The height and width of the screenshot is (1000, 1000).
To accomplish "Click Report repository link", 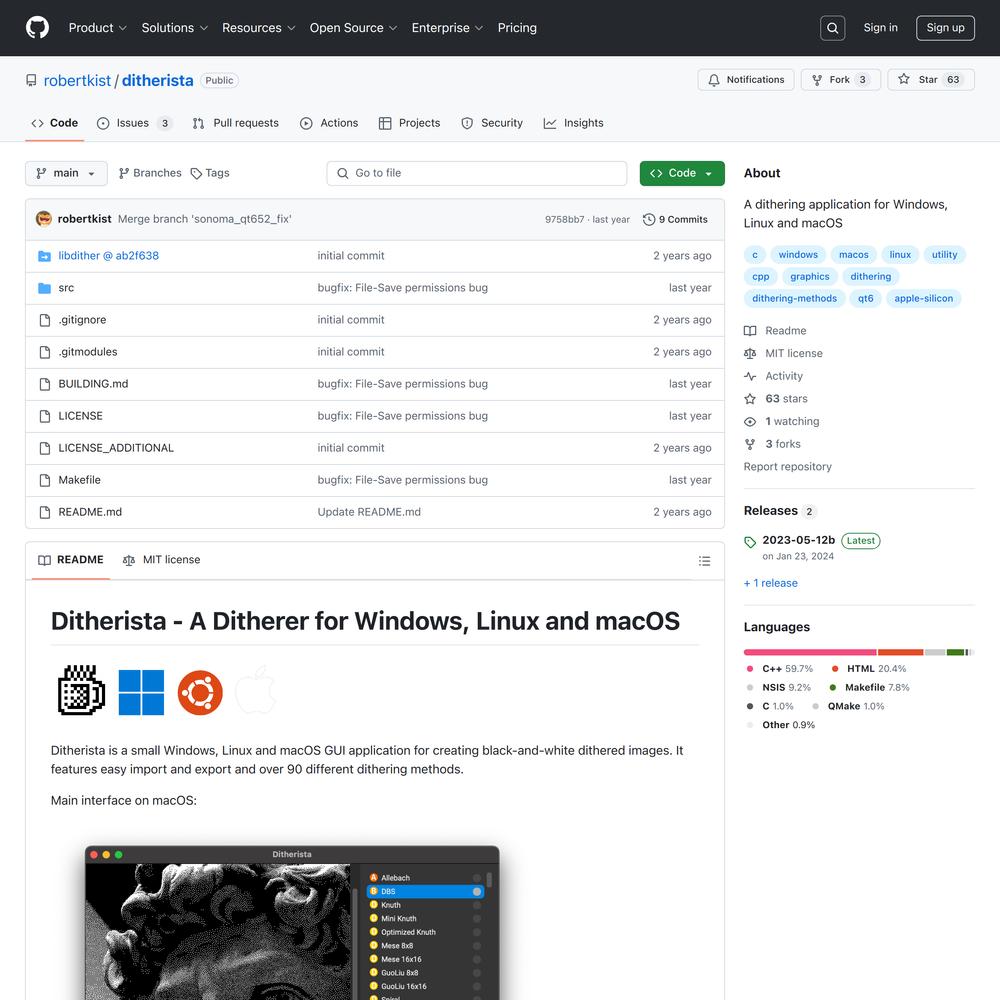I will [788, 467].
